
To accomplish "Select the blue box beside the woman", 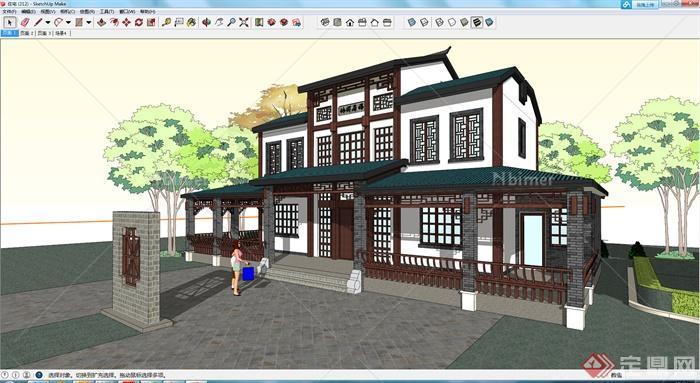I will point(248,273).
